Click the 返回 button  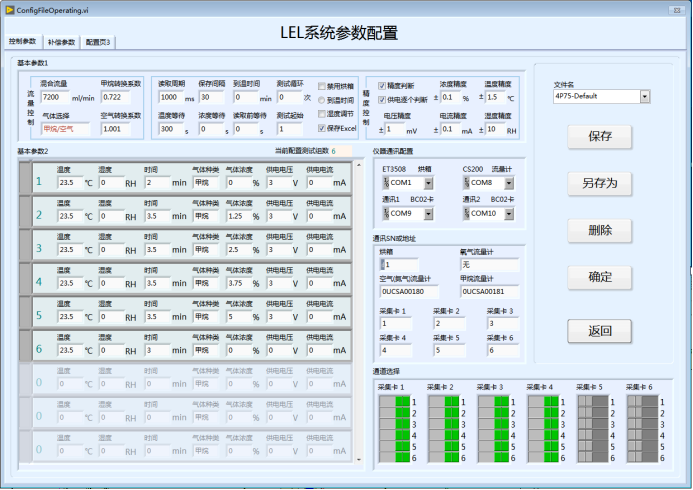click(599, 331)
